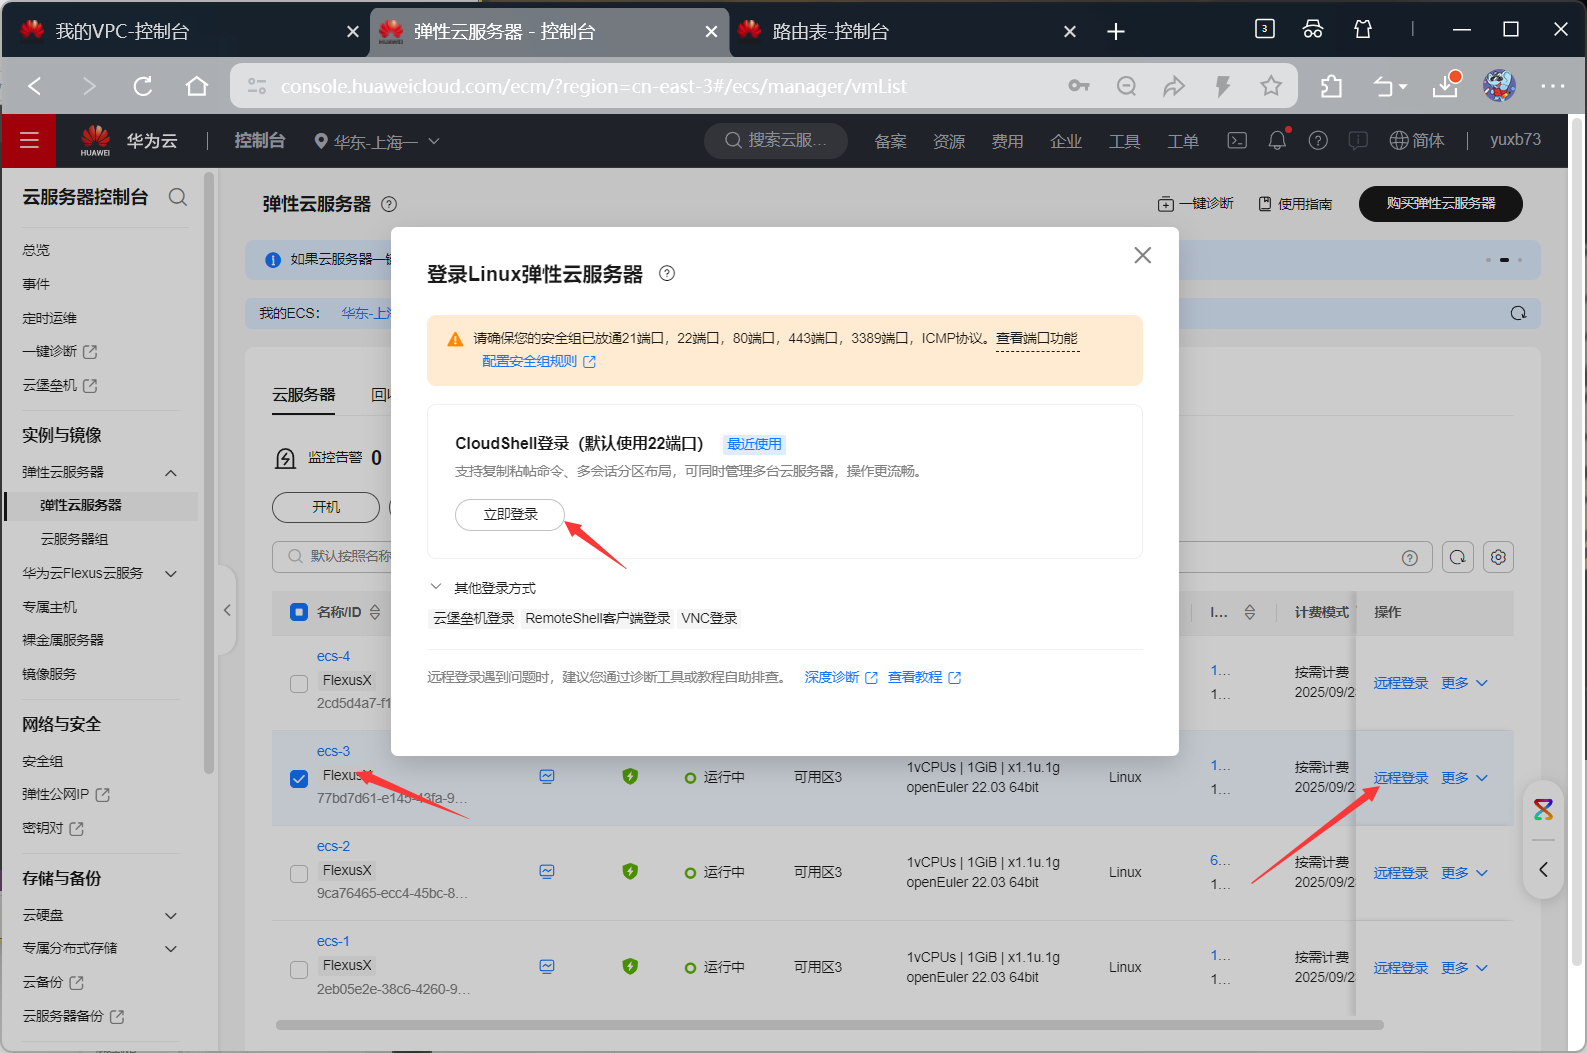Viewport: 1587px width, 1053px height.
Task: Click the help icon beside 登录Linux弹性云服务器 title
Action: pos(667,273)
